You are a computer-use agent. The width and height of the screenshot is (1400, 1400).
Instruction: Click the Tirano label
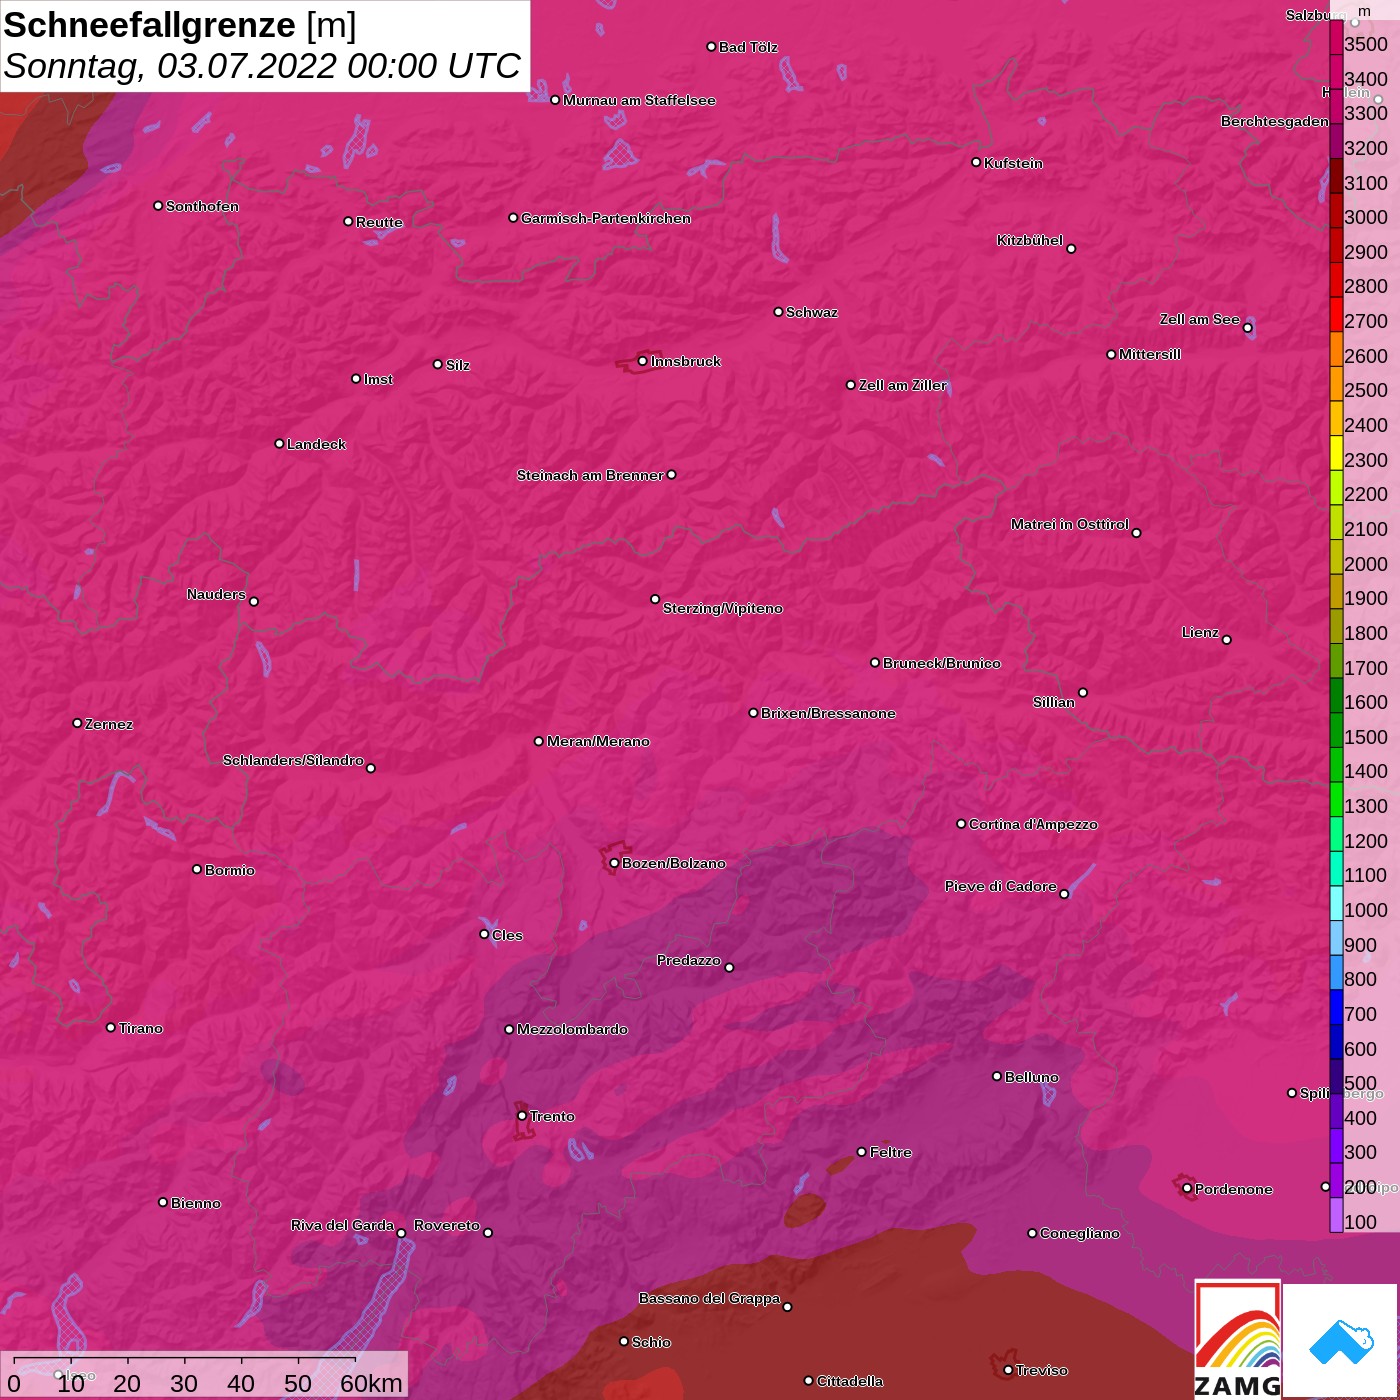pyautogui.click(x=141, y=1028)
